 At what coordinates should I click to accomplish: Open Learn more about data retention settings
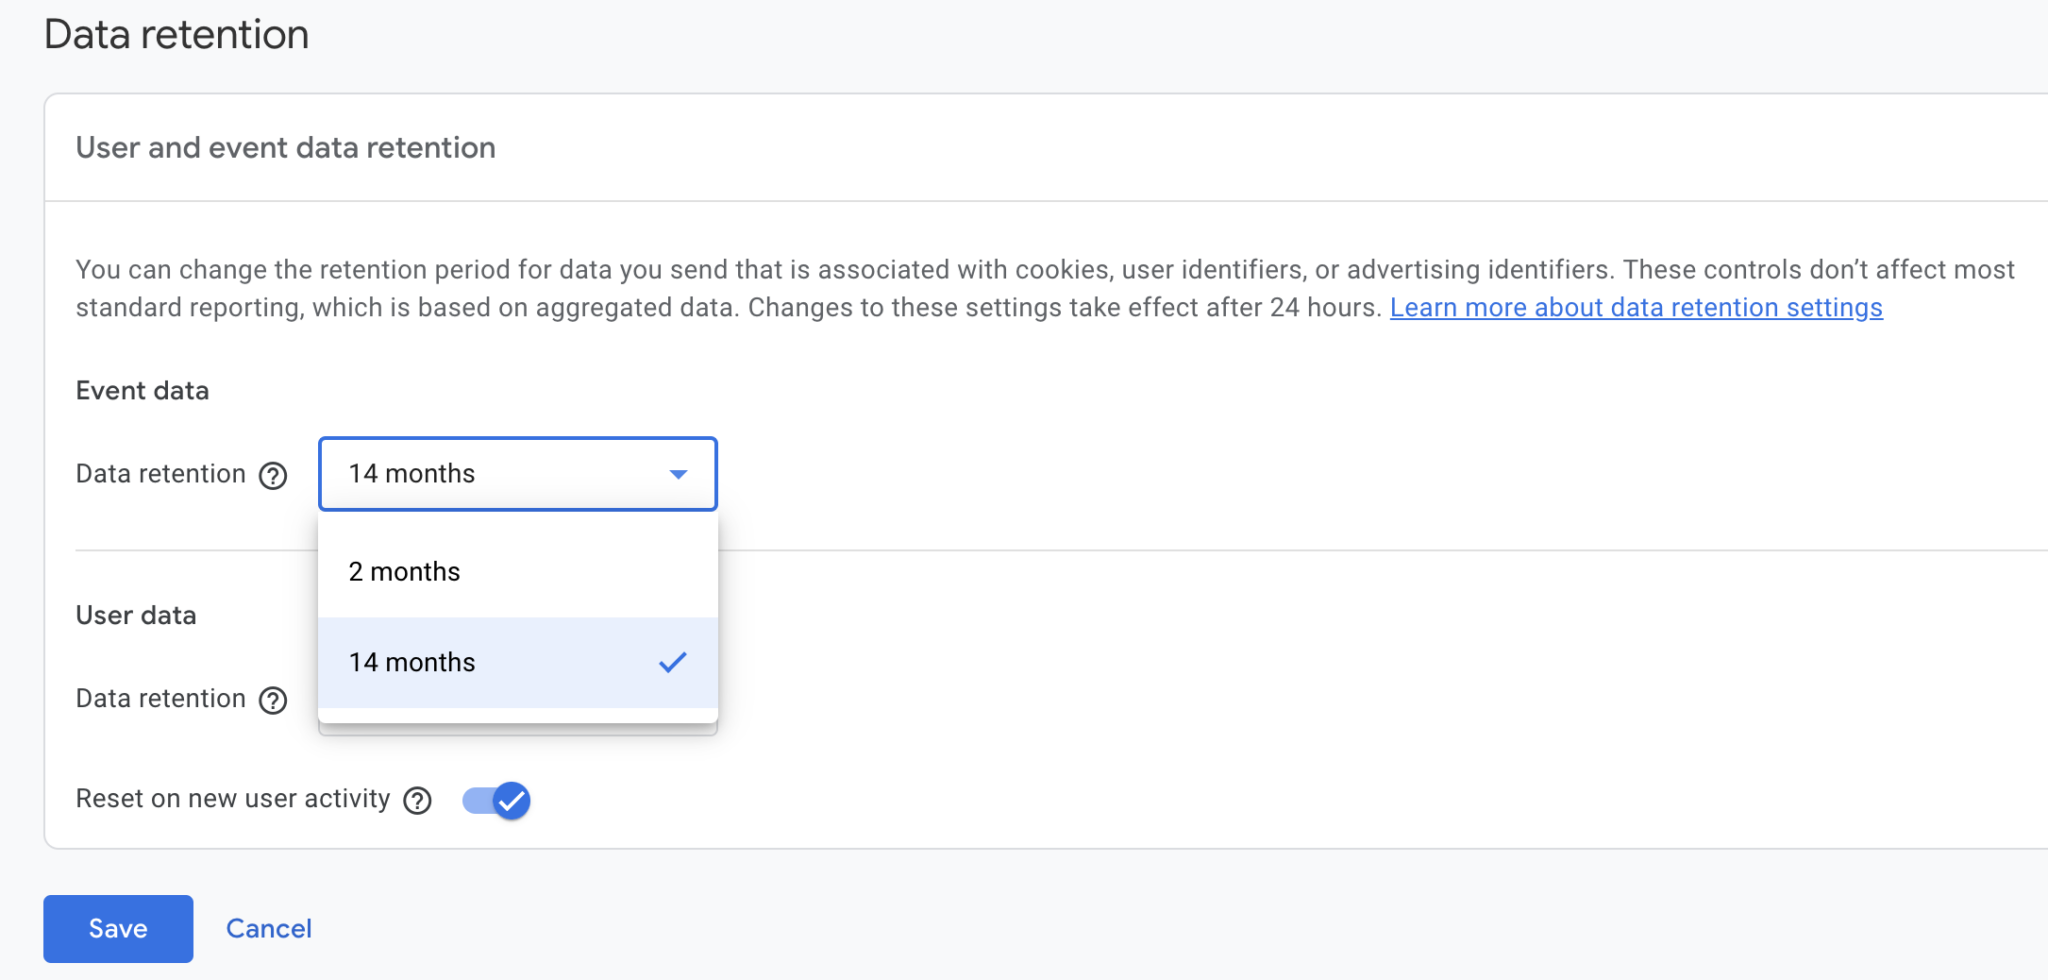tap(1636, 308)
